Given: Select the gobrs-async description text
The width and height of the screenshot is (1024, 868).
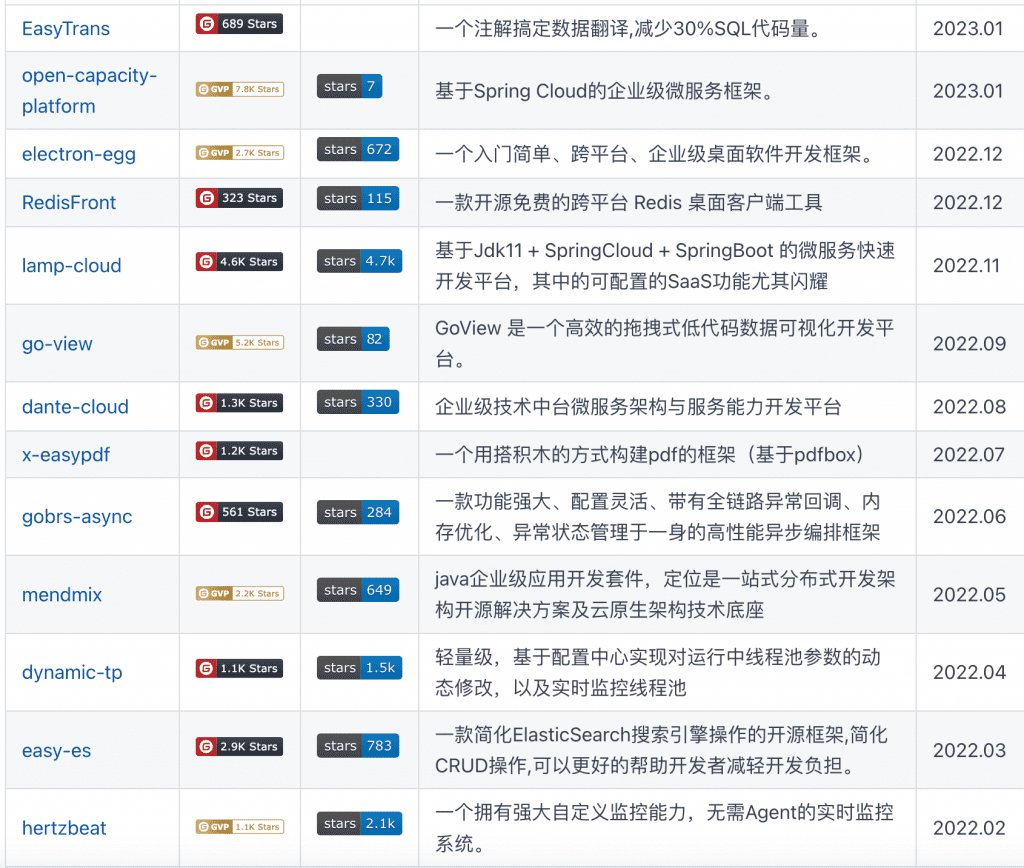Looking at the screenshot, I should pyautogui.click(x=658, y=517).
